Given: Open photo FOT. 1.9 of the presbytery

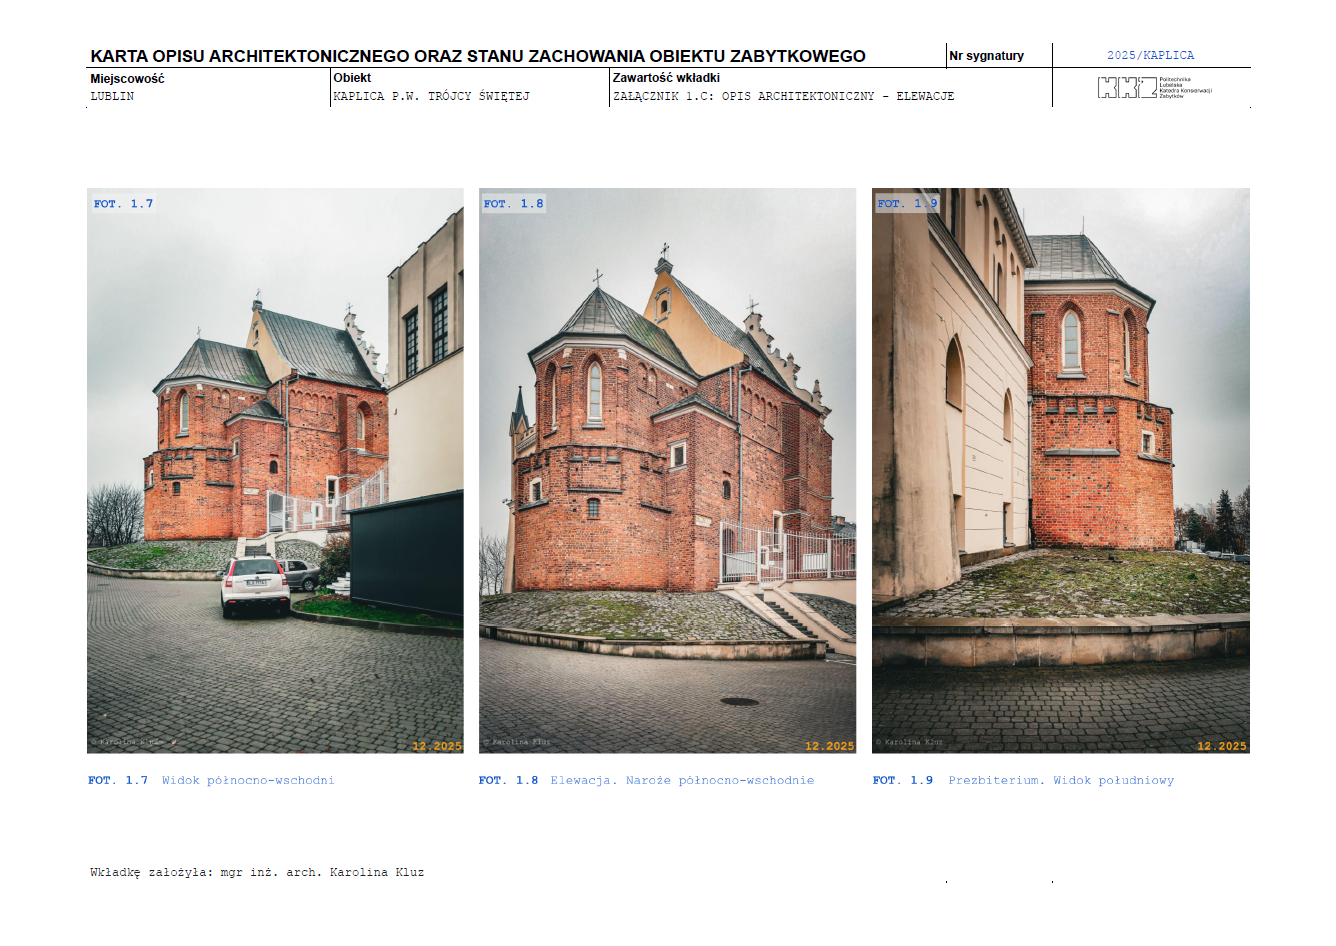Looking at the screenshot, I should pyautogui.click(x=1061, y=470).
